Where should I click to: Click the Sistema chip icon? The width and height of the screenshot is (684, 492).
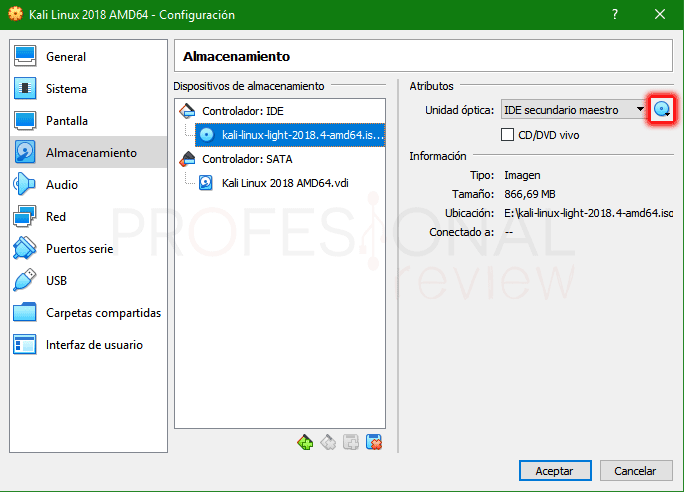point(25,89)
